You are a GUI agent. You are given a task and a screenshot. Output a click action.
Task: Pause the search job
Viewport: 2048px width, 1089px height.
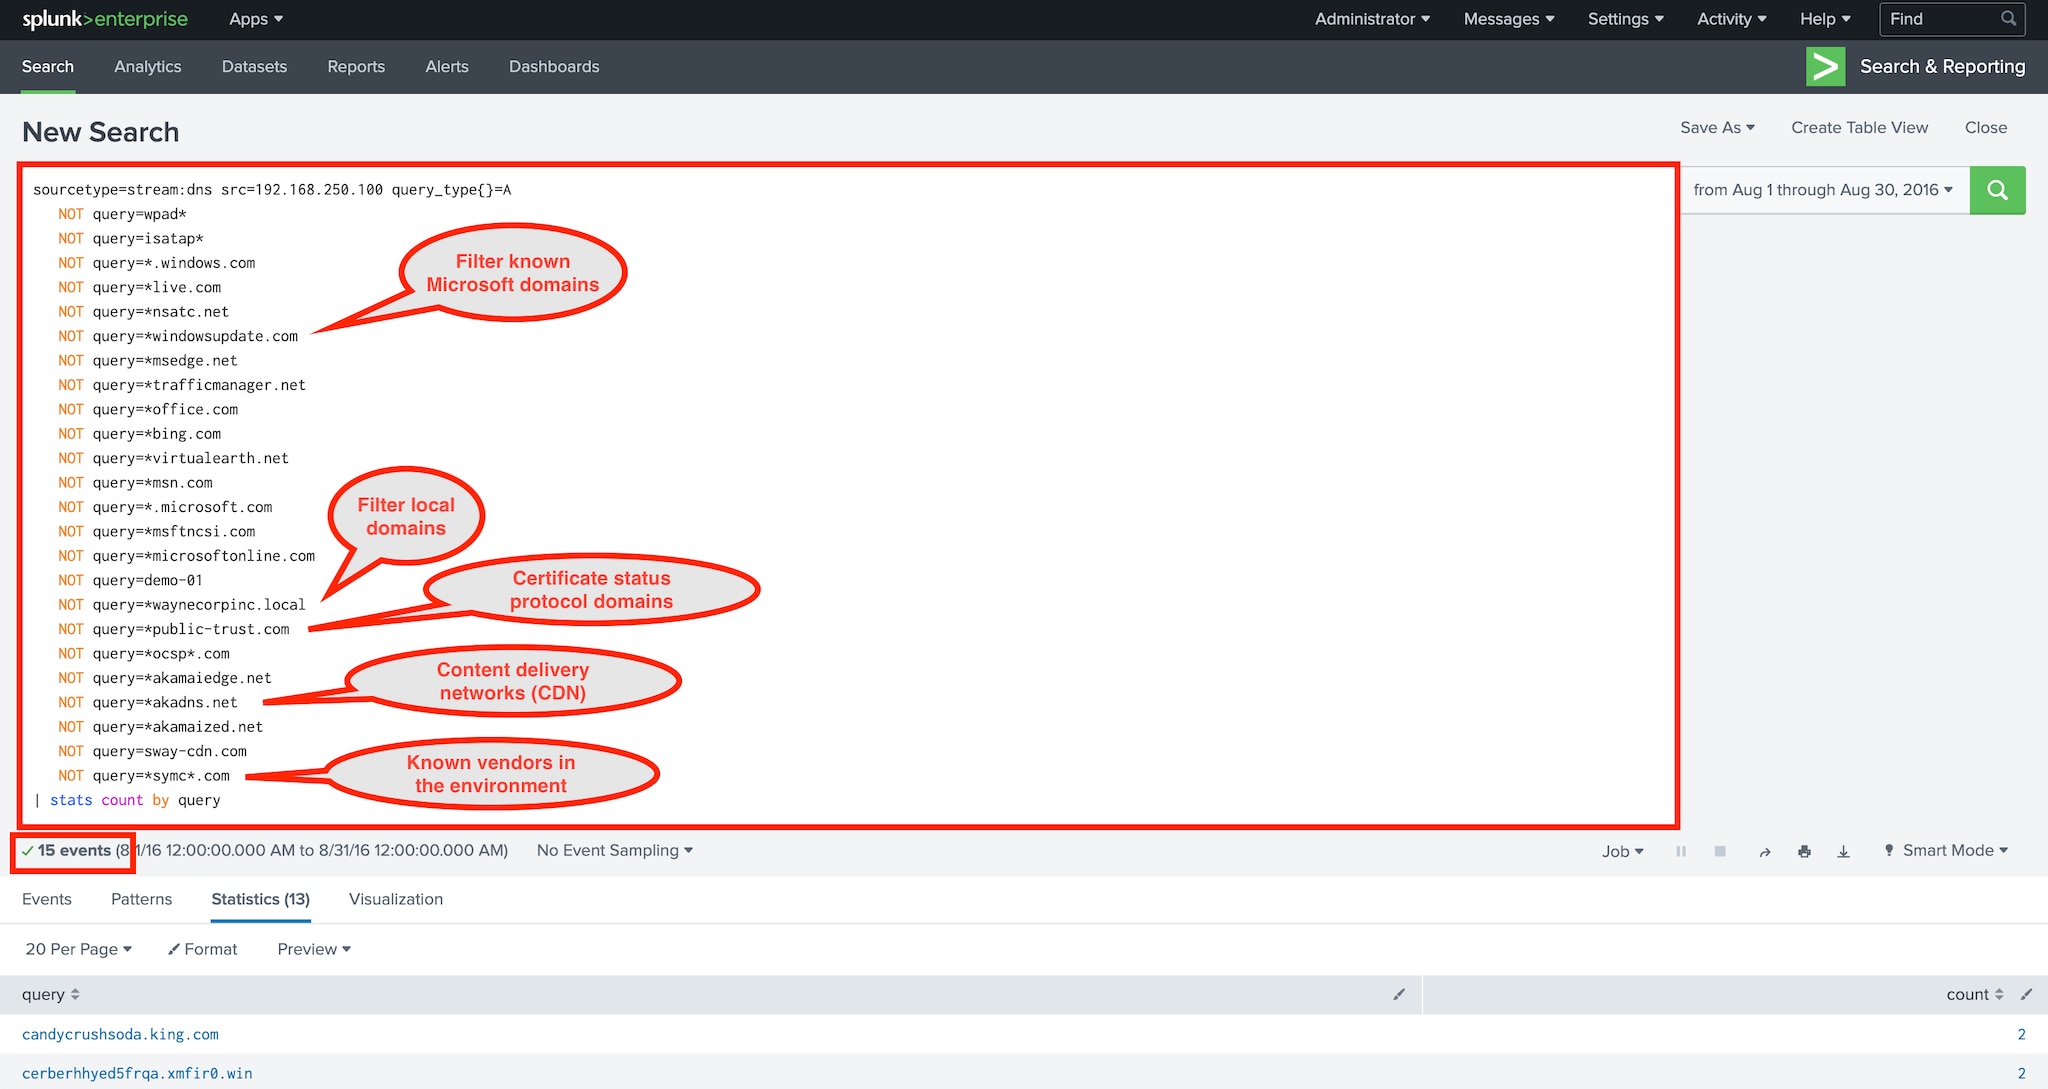point(1681,851)
